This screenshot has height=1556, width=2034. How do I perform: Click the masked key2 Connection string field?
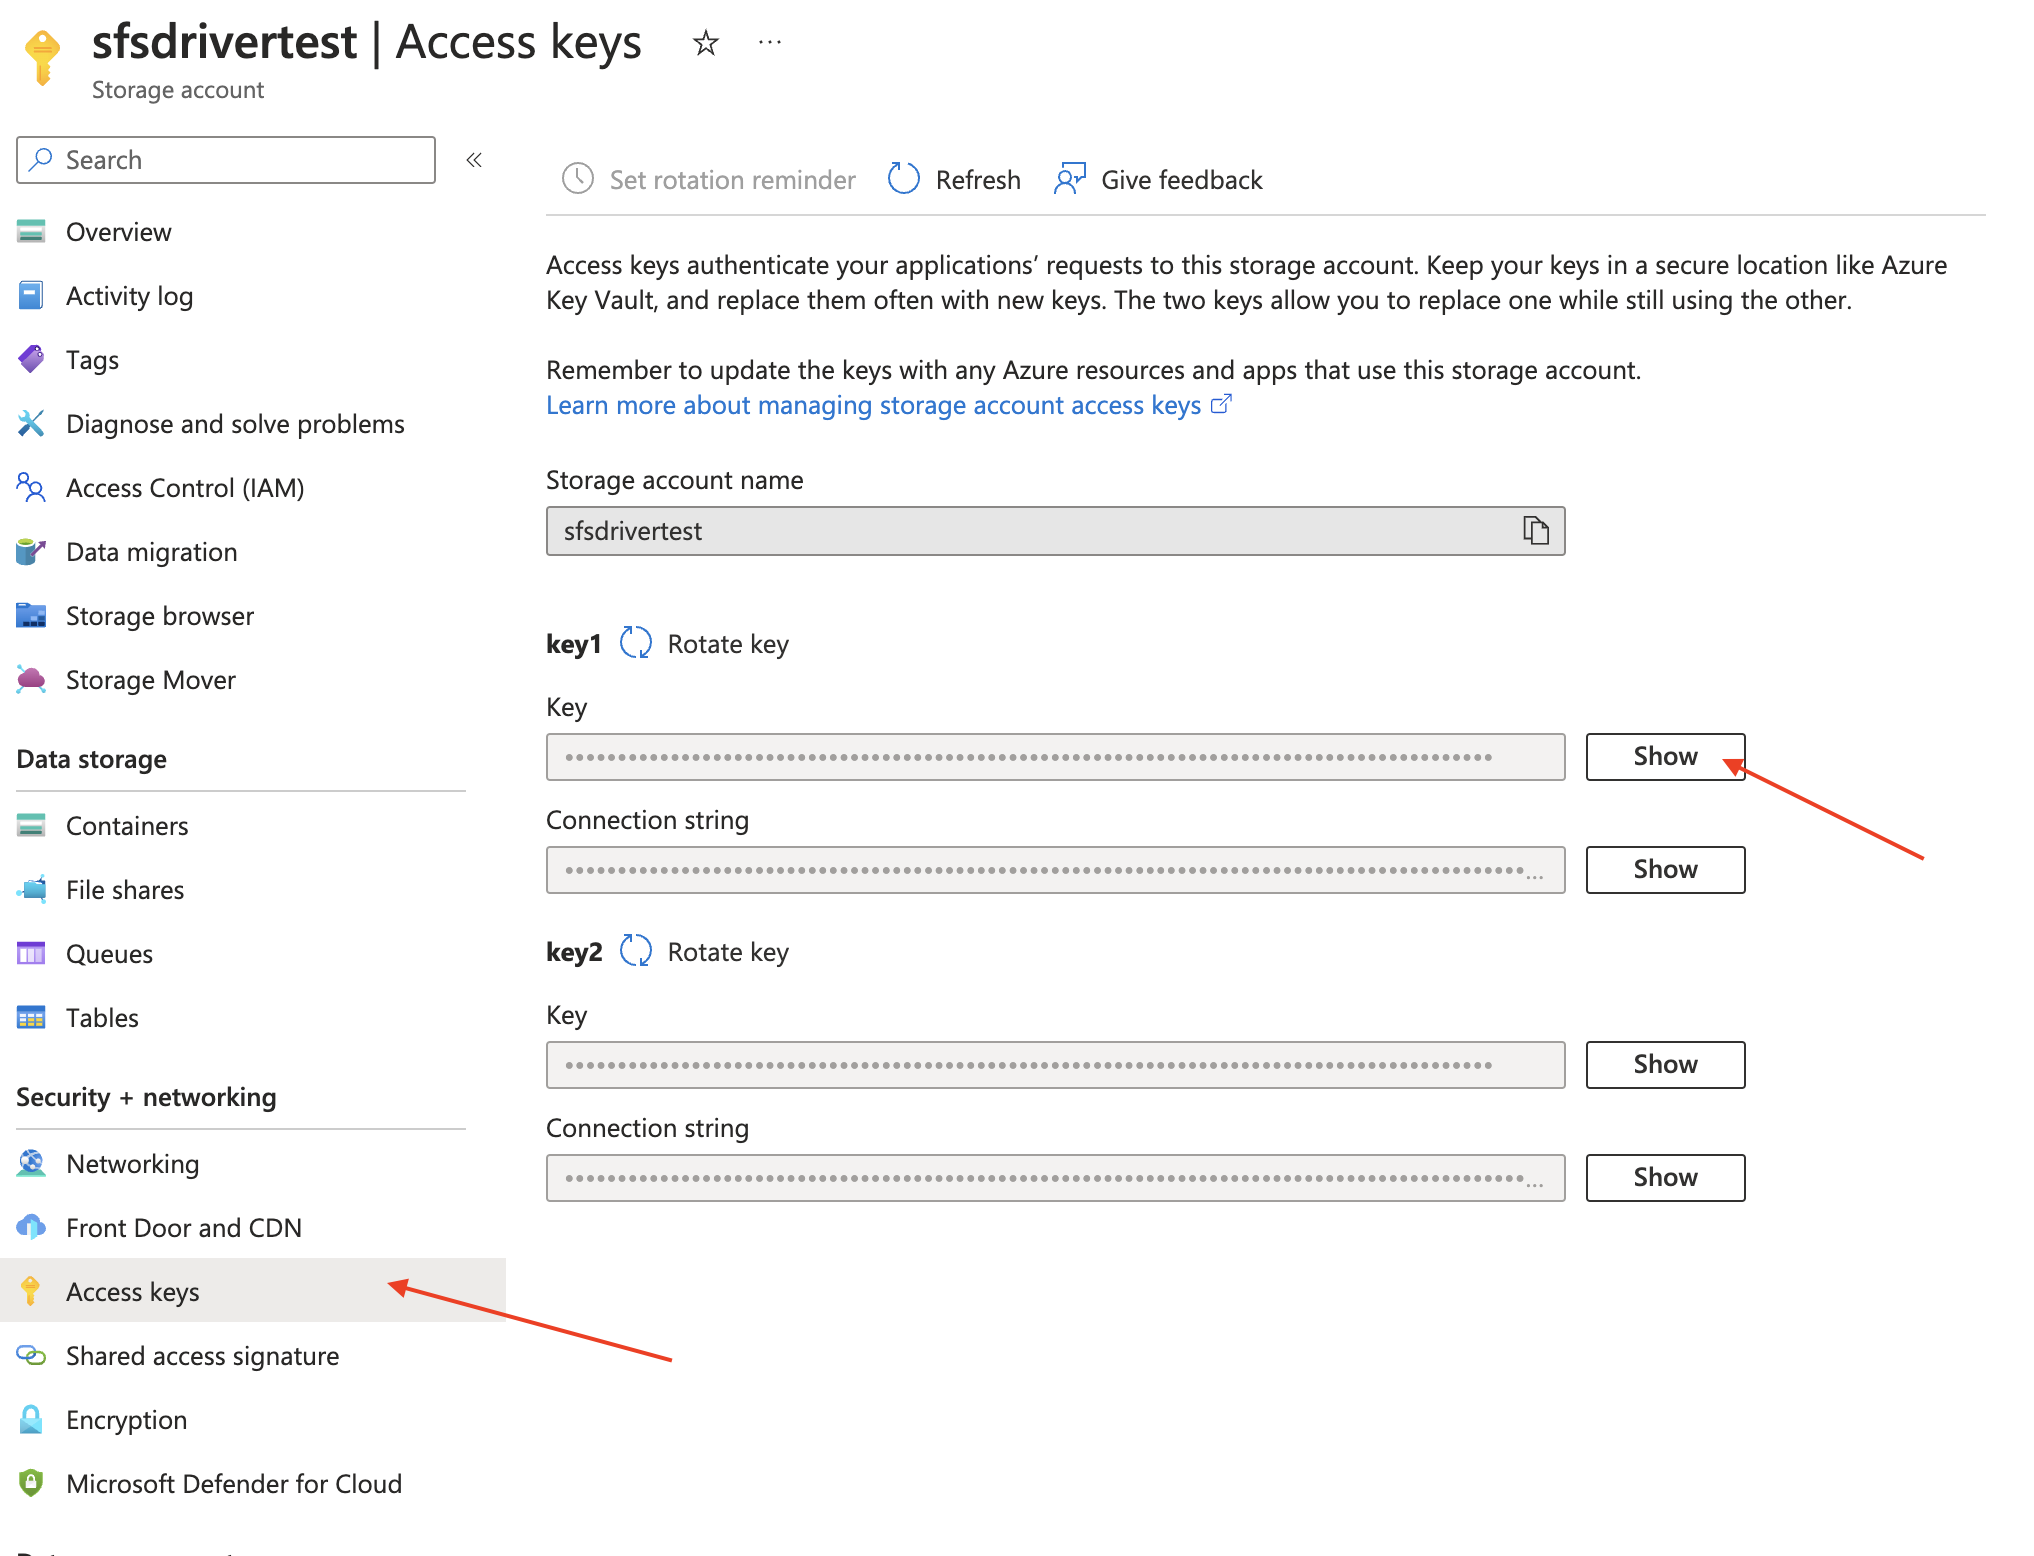tap(1055, 1178)
